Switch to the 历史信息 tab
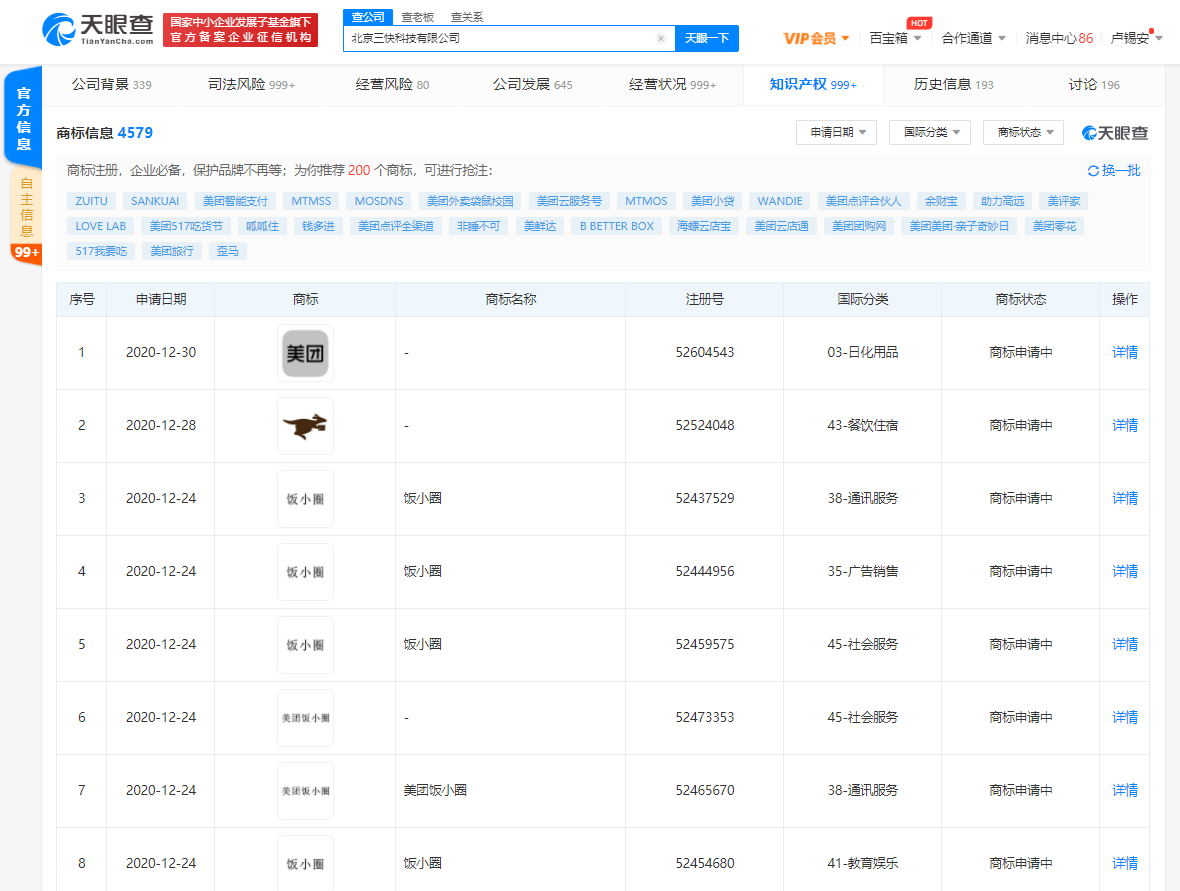The height and width of the screenshot is (891, 1180). (953, 85)
